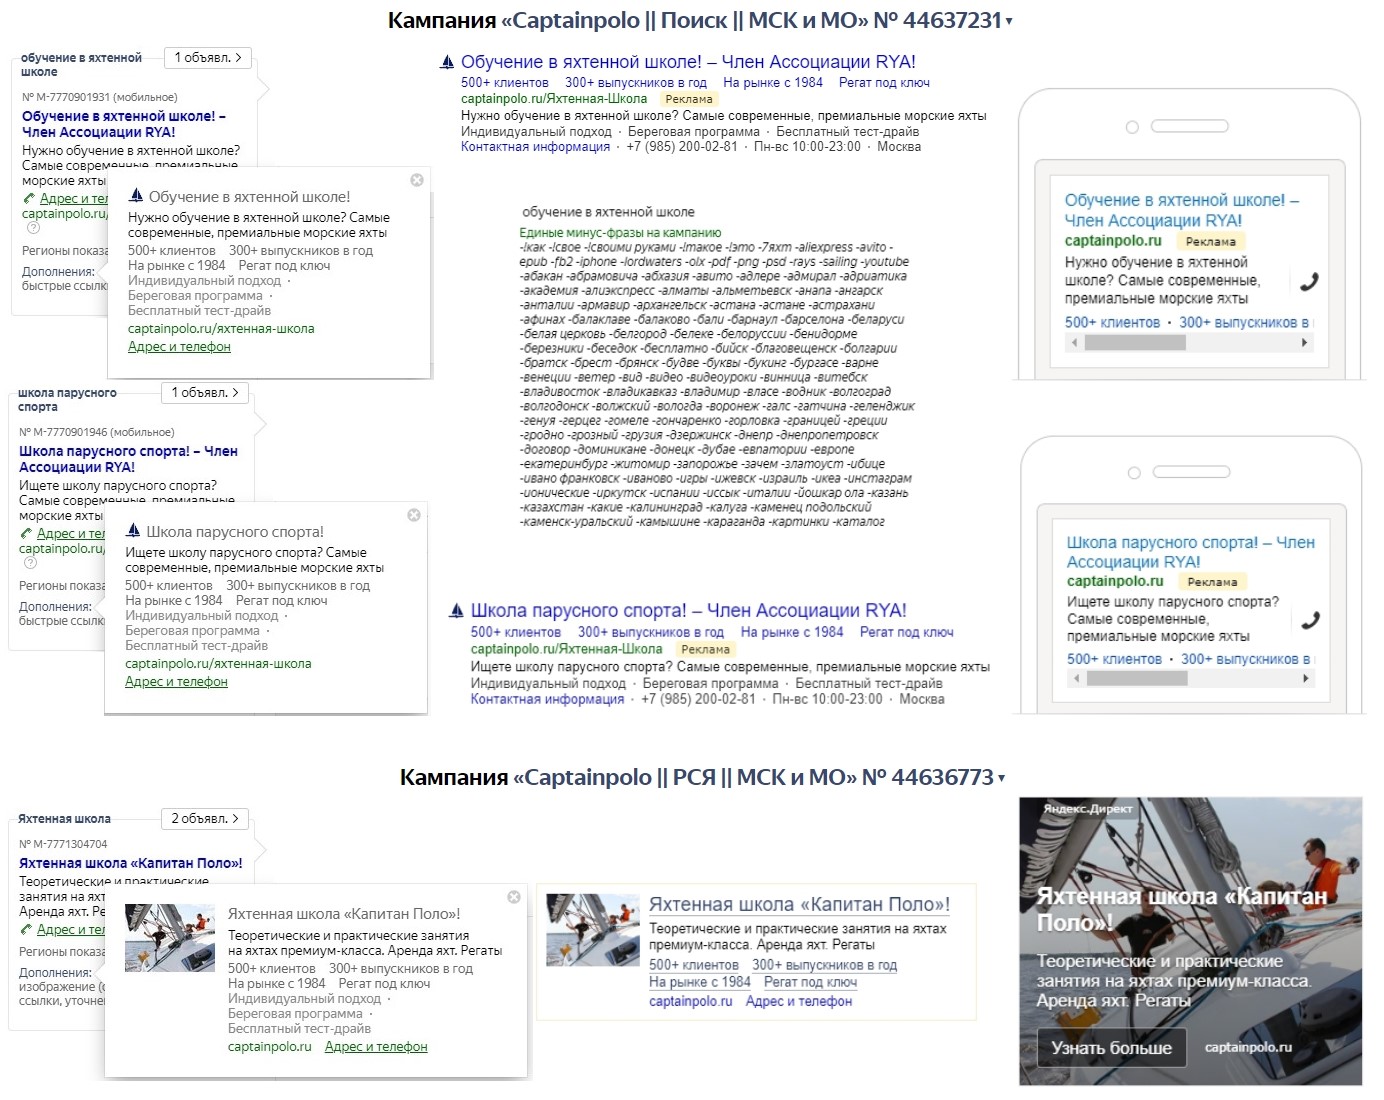The image size is (1384, 1100).
Task: Expand «1 объявл.» for школа парусного спорта group
Action: pyautogui.click(x=205, y=393)
